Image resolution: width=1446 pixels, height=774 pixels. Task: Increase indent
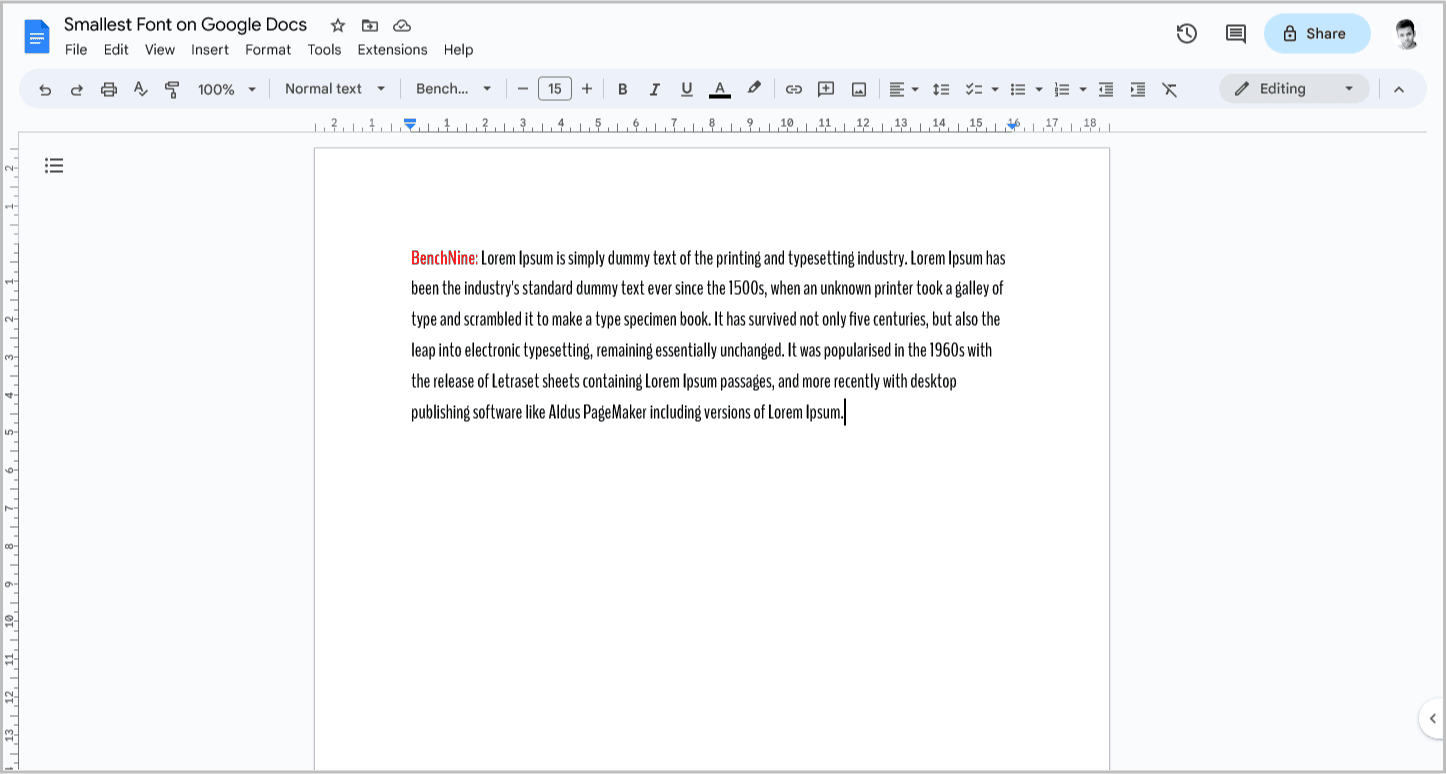[x=1138, y=89]
